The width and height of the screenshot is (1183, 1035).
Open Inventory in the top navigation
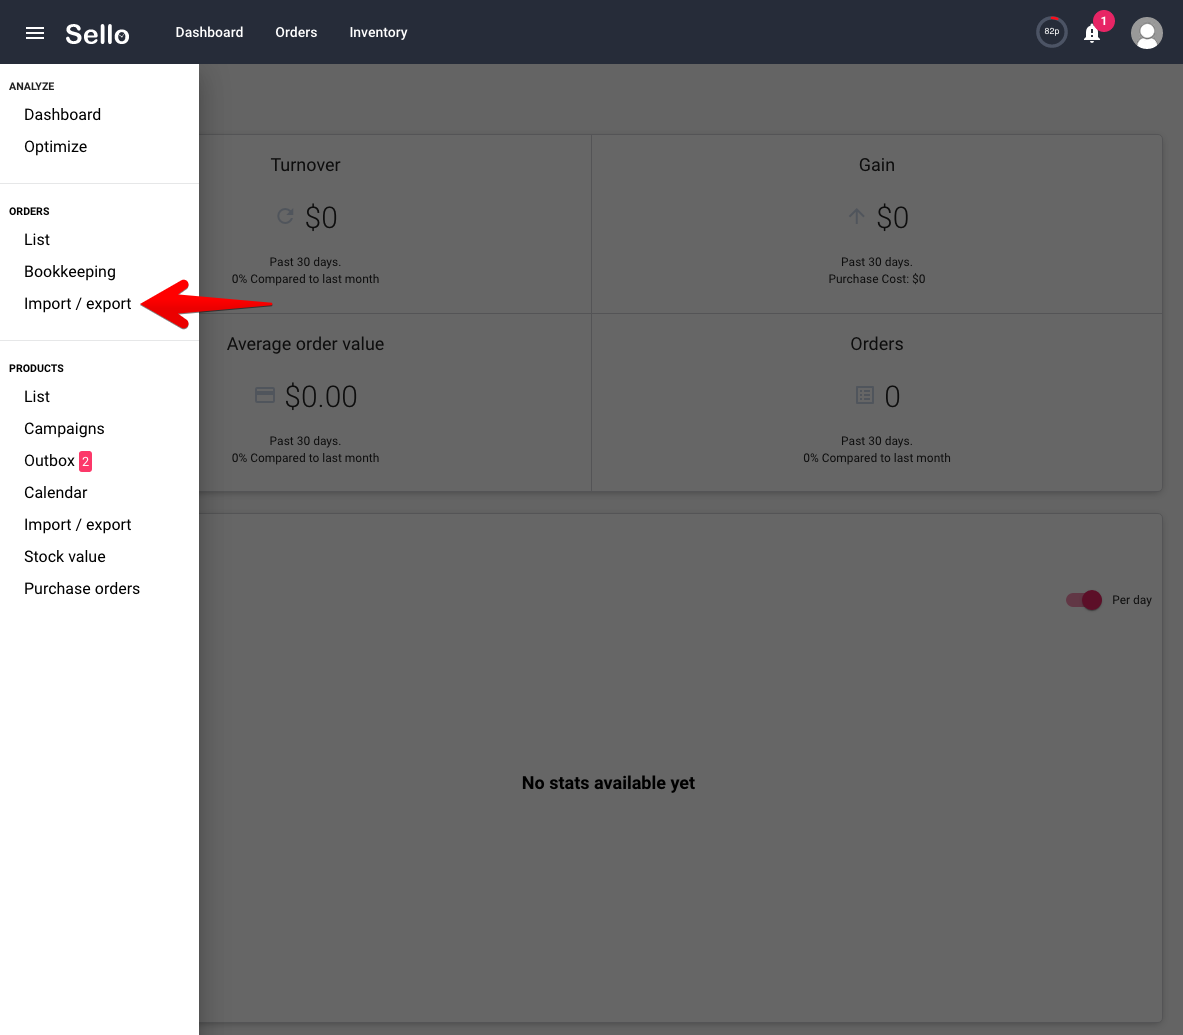click(x=378, y=32)
